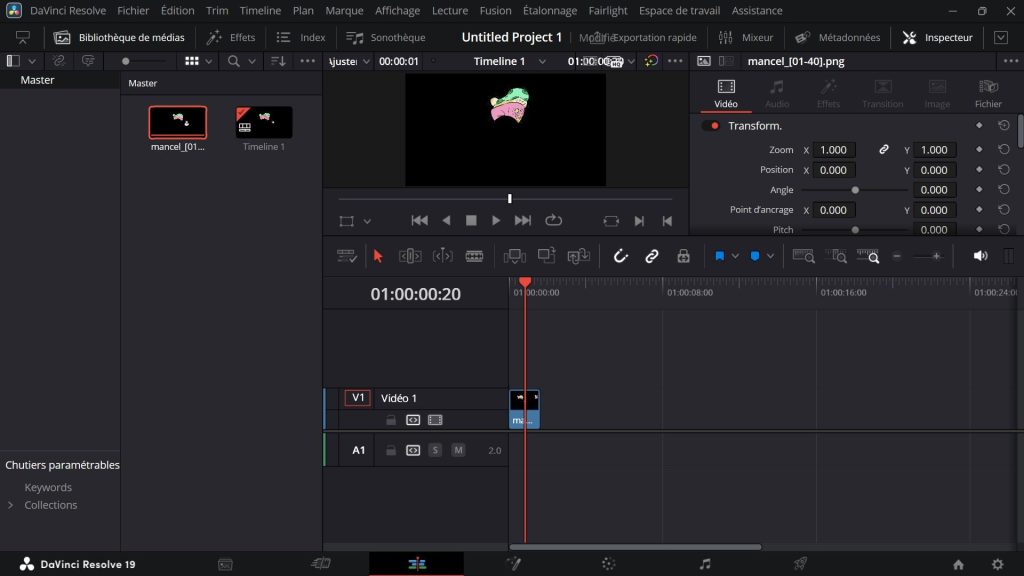Open the Deliver rocket page icon
The image size is (1024, 576).
800,564
